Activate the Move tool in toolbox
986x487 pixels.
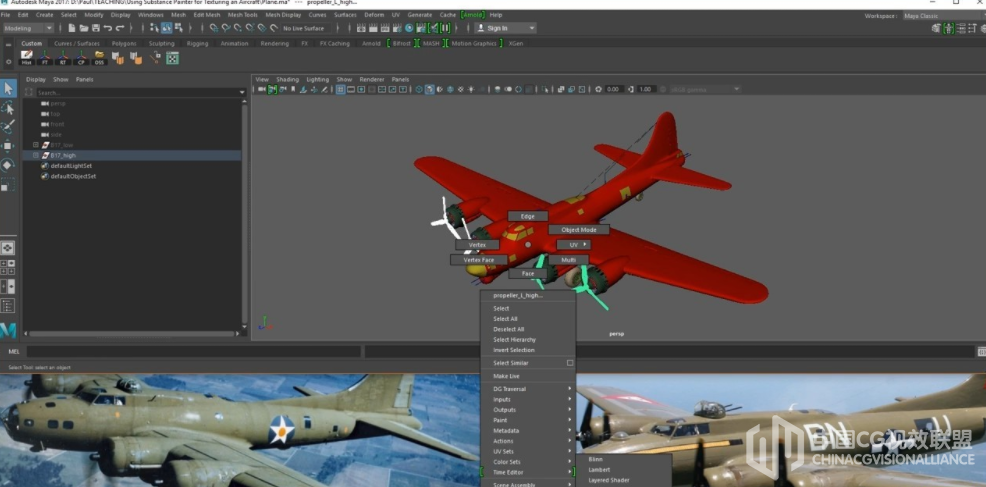[8, 146]
